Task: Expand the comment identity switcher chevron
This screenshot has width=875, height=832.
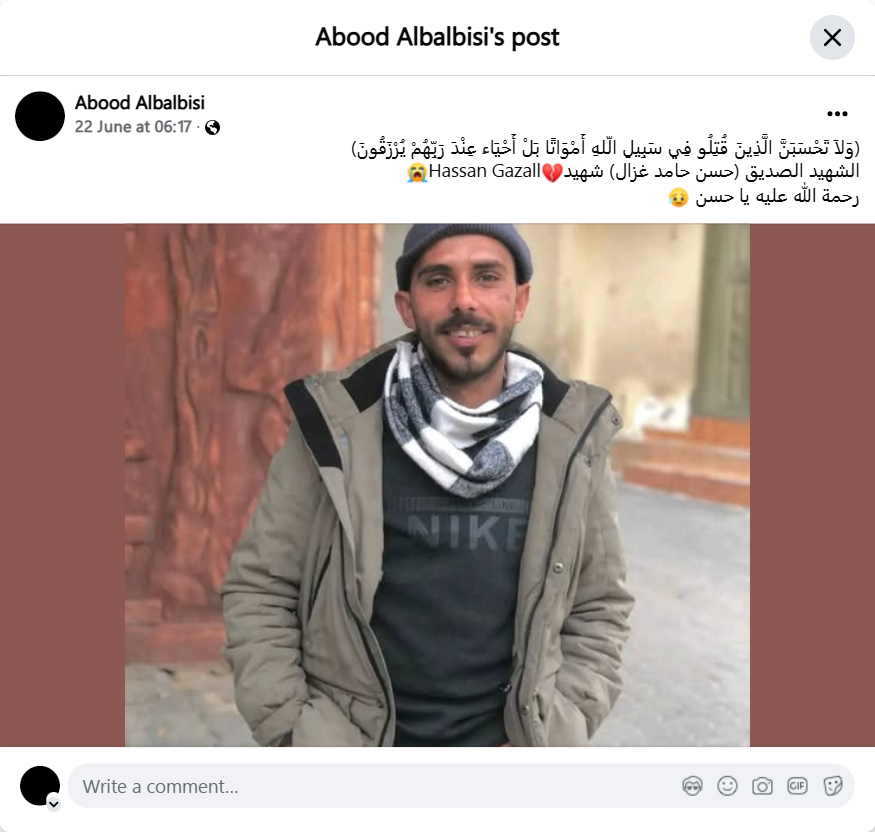Action: (x=54, y=804)
